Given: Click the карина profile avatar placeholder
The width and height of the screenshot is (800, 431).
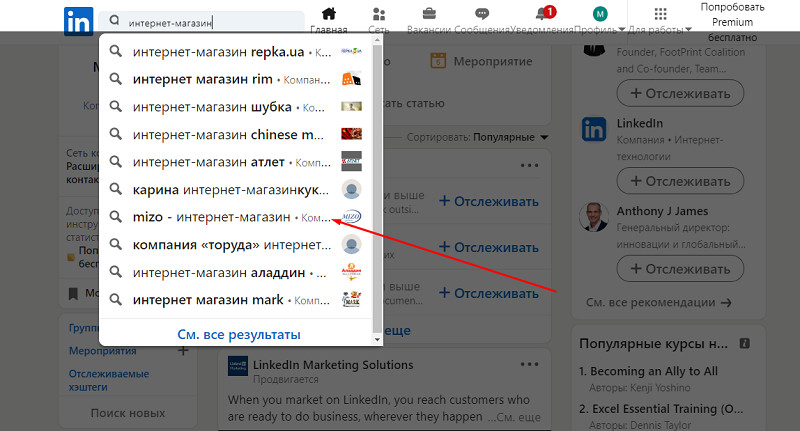Looking at the screenshot, I should pyautogui.click(x=351, y=189).
